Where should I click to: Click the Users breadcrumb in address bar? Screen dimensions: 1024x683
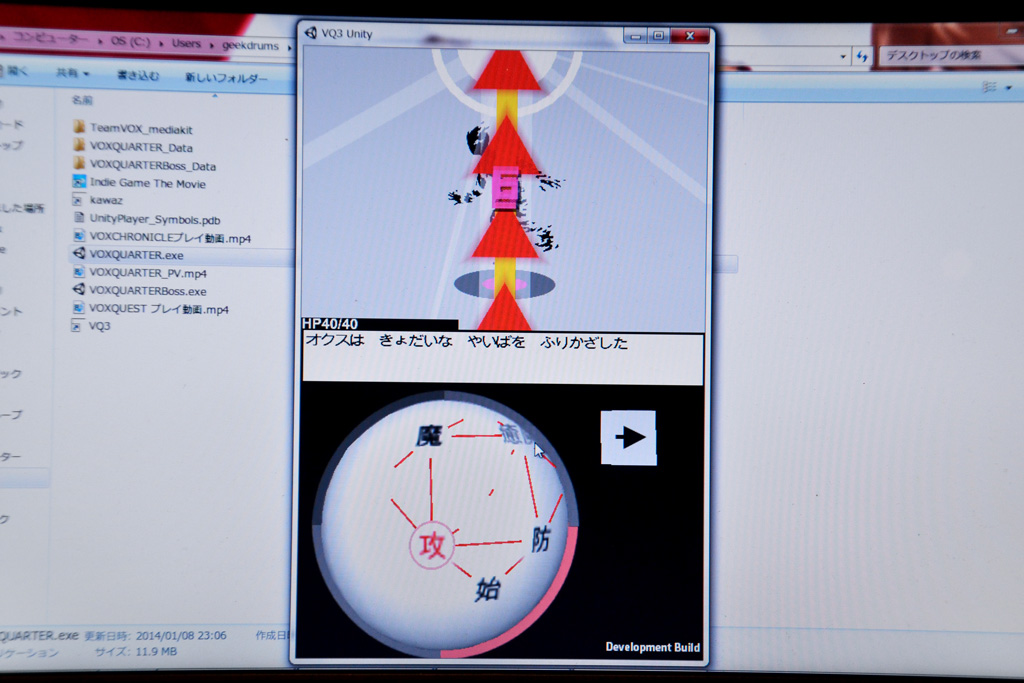186,43
